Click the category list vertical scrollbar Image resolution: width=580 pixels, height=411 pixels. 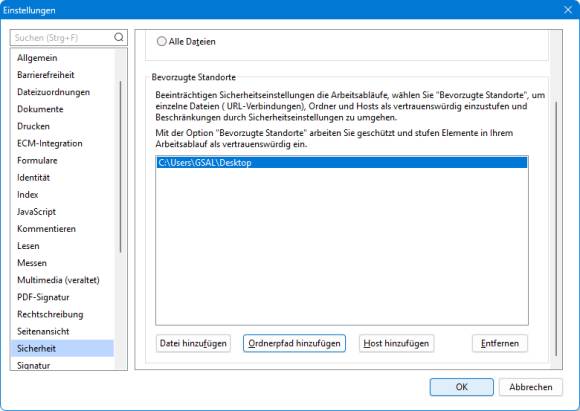point(120,167)
